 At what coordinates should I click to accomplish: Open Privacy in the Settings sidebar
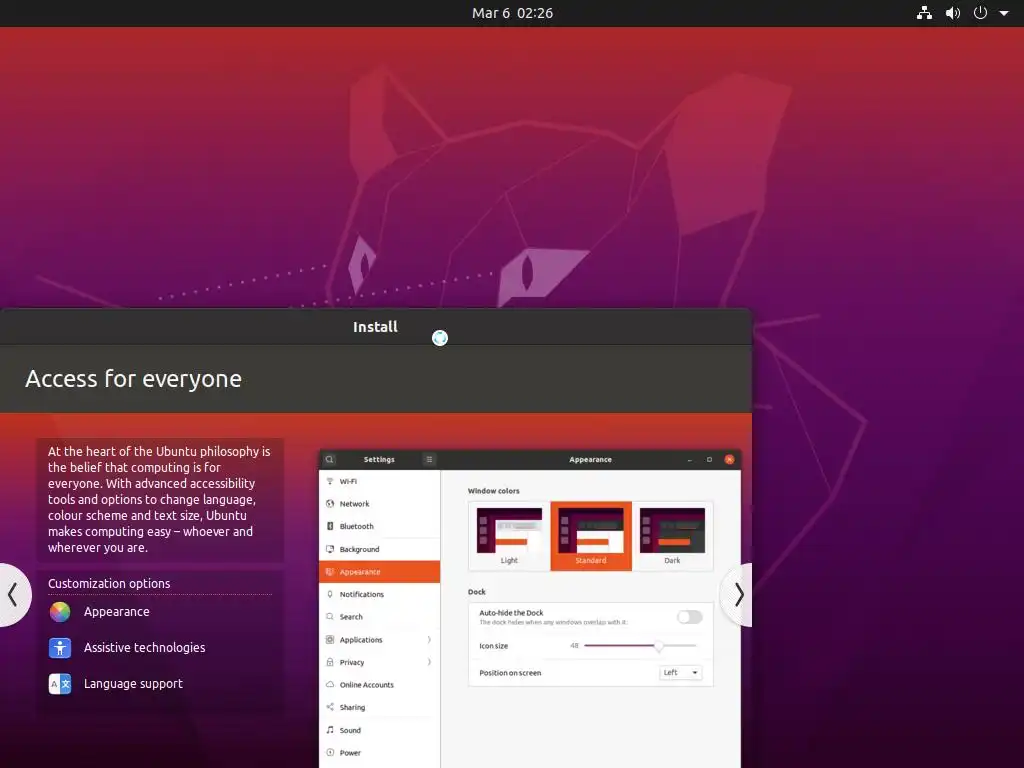[379, 662]
